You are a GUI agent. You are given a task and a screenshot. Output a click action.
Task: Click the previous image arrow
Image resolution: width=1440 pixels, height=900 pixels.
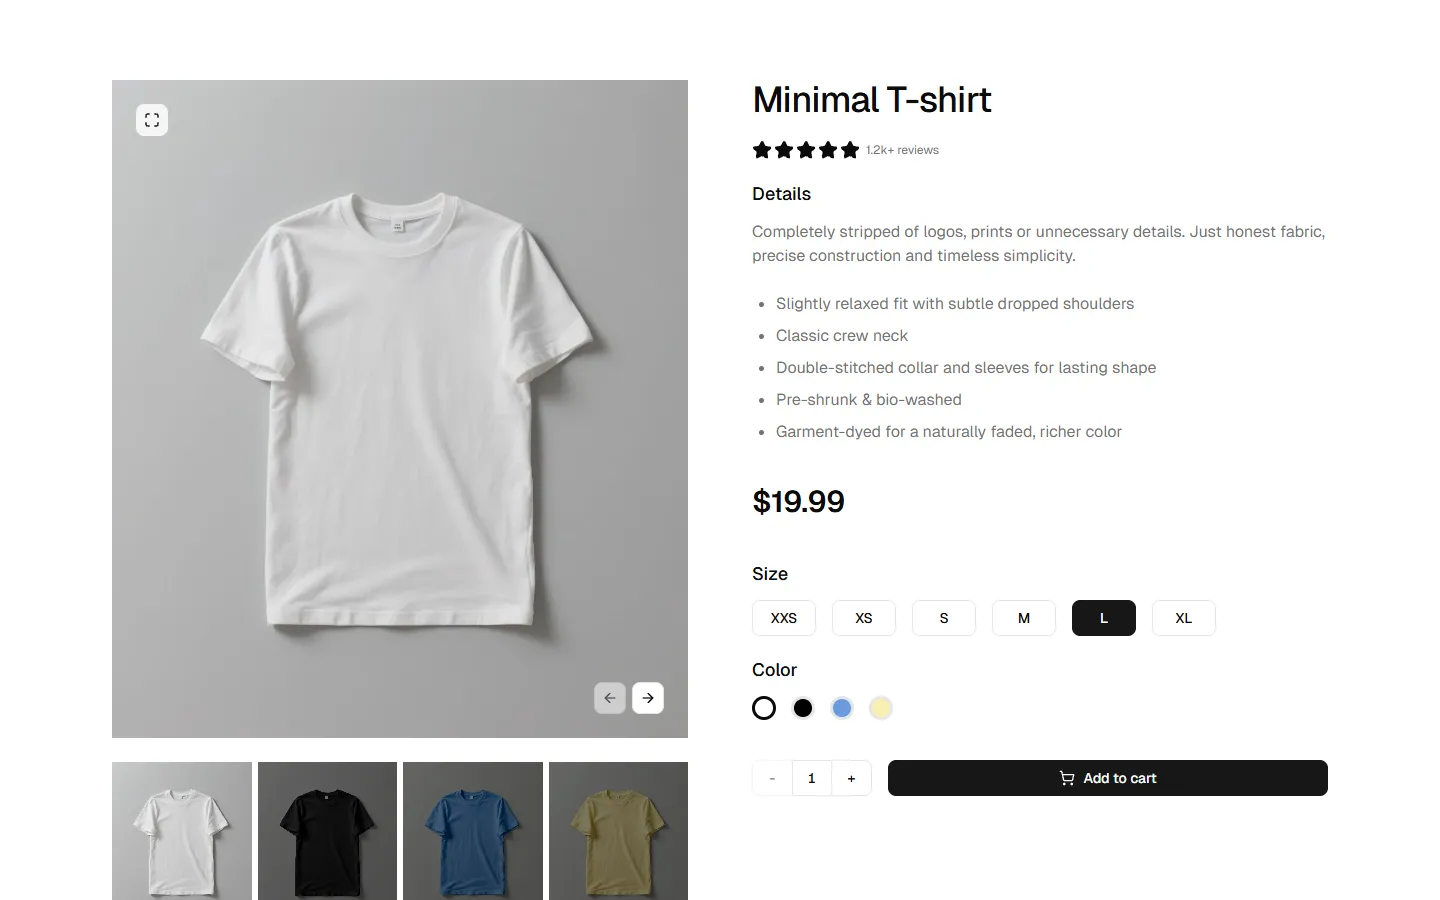(610, 697)
